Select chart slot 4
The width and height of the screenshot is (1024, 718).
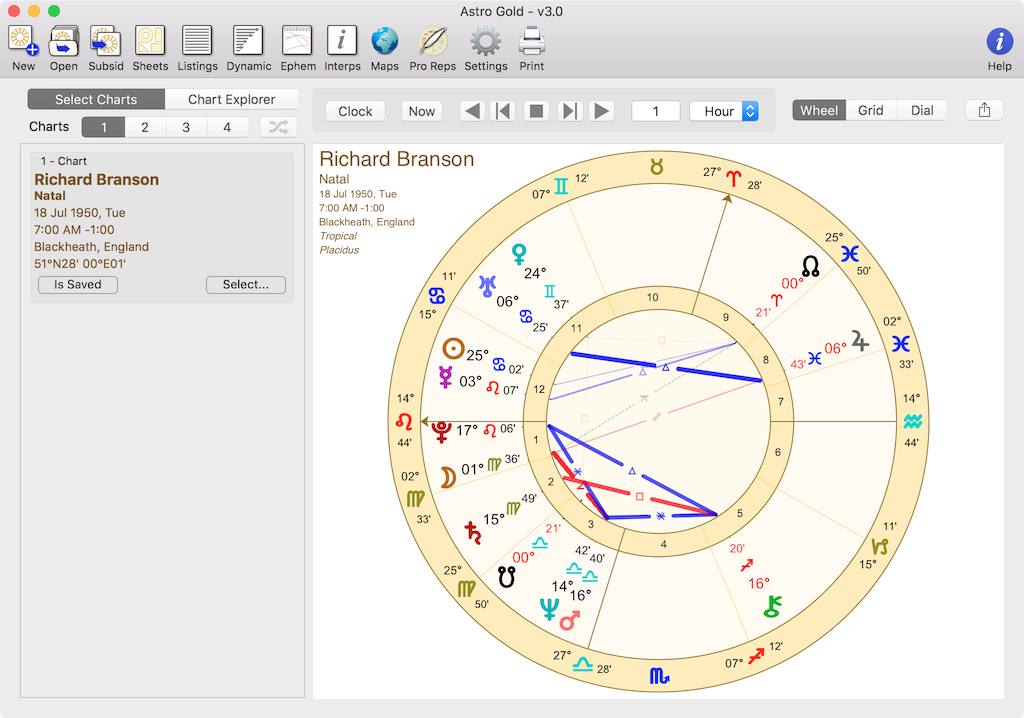pyautogui.click(x=227, y=127)
